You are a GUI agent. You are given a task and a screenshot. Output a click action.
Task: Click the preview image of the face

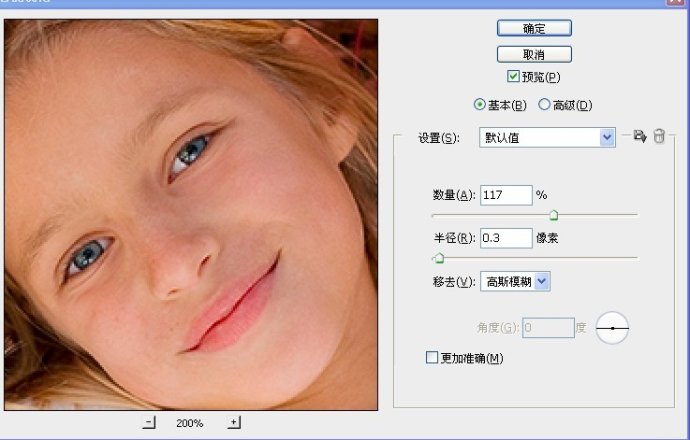point(191,215)
